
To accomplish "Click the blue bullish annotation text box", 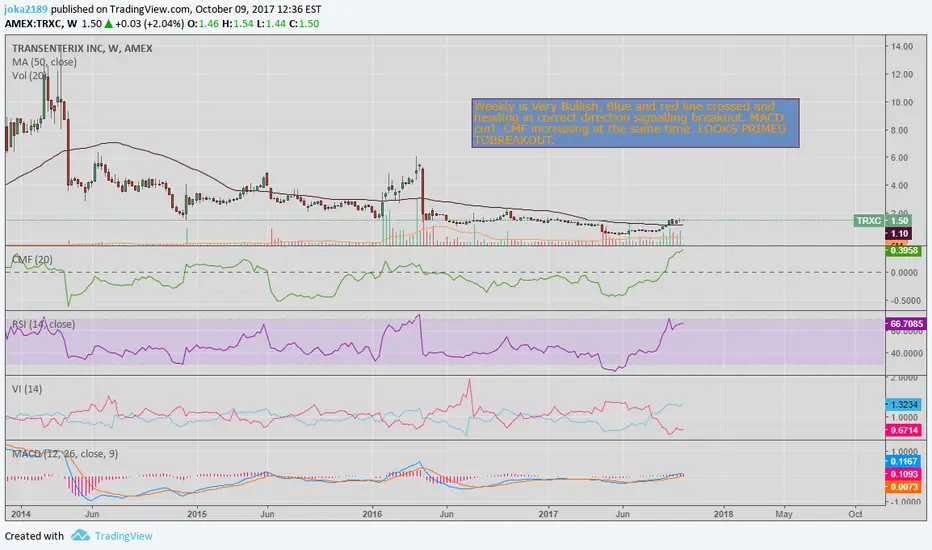I will click(x=635, y=123).
